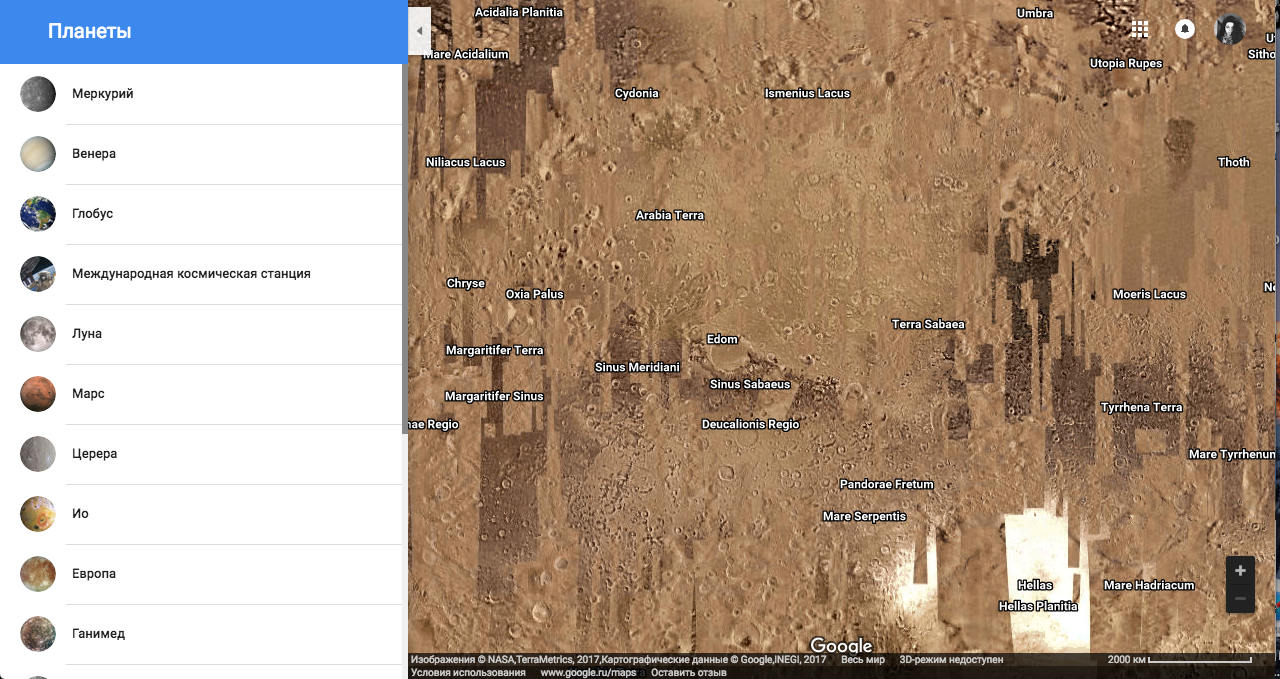Select the Venus planet icon
This screenshot has height=679, width=1280.
tap(38, 154)
